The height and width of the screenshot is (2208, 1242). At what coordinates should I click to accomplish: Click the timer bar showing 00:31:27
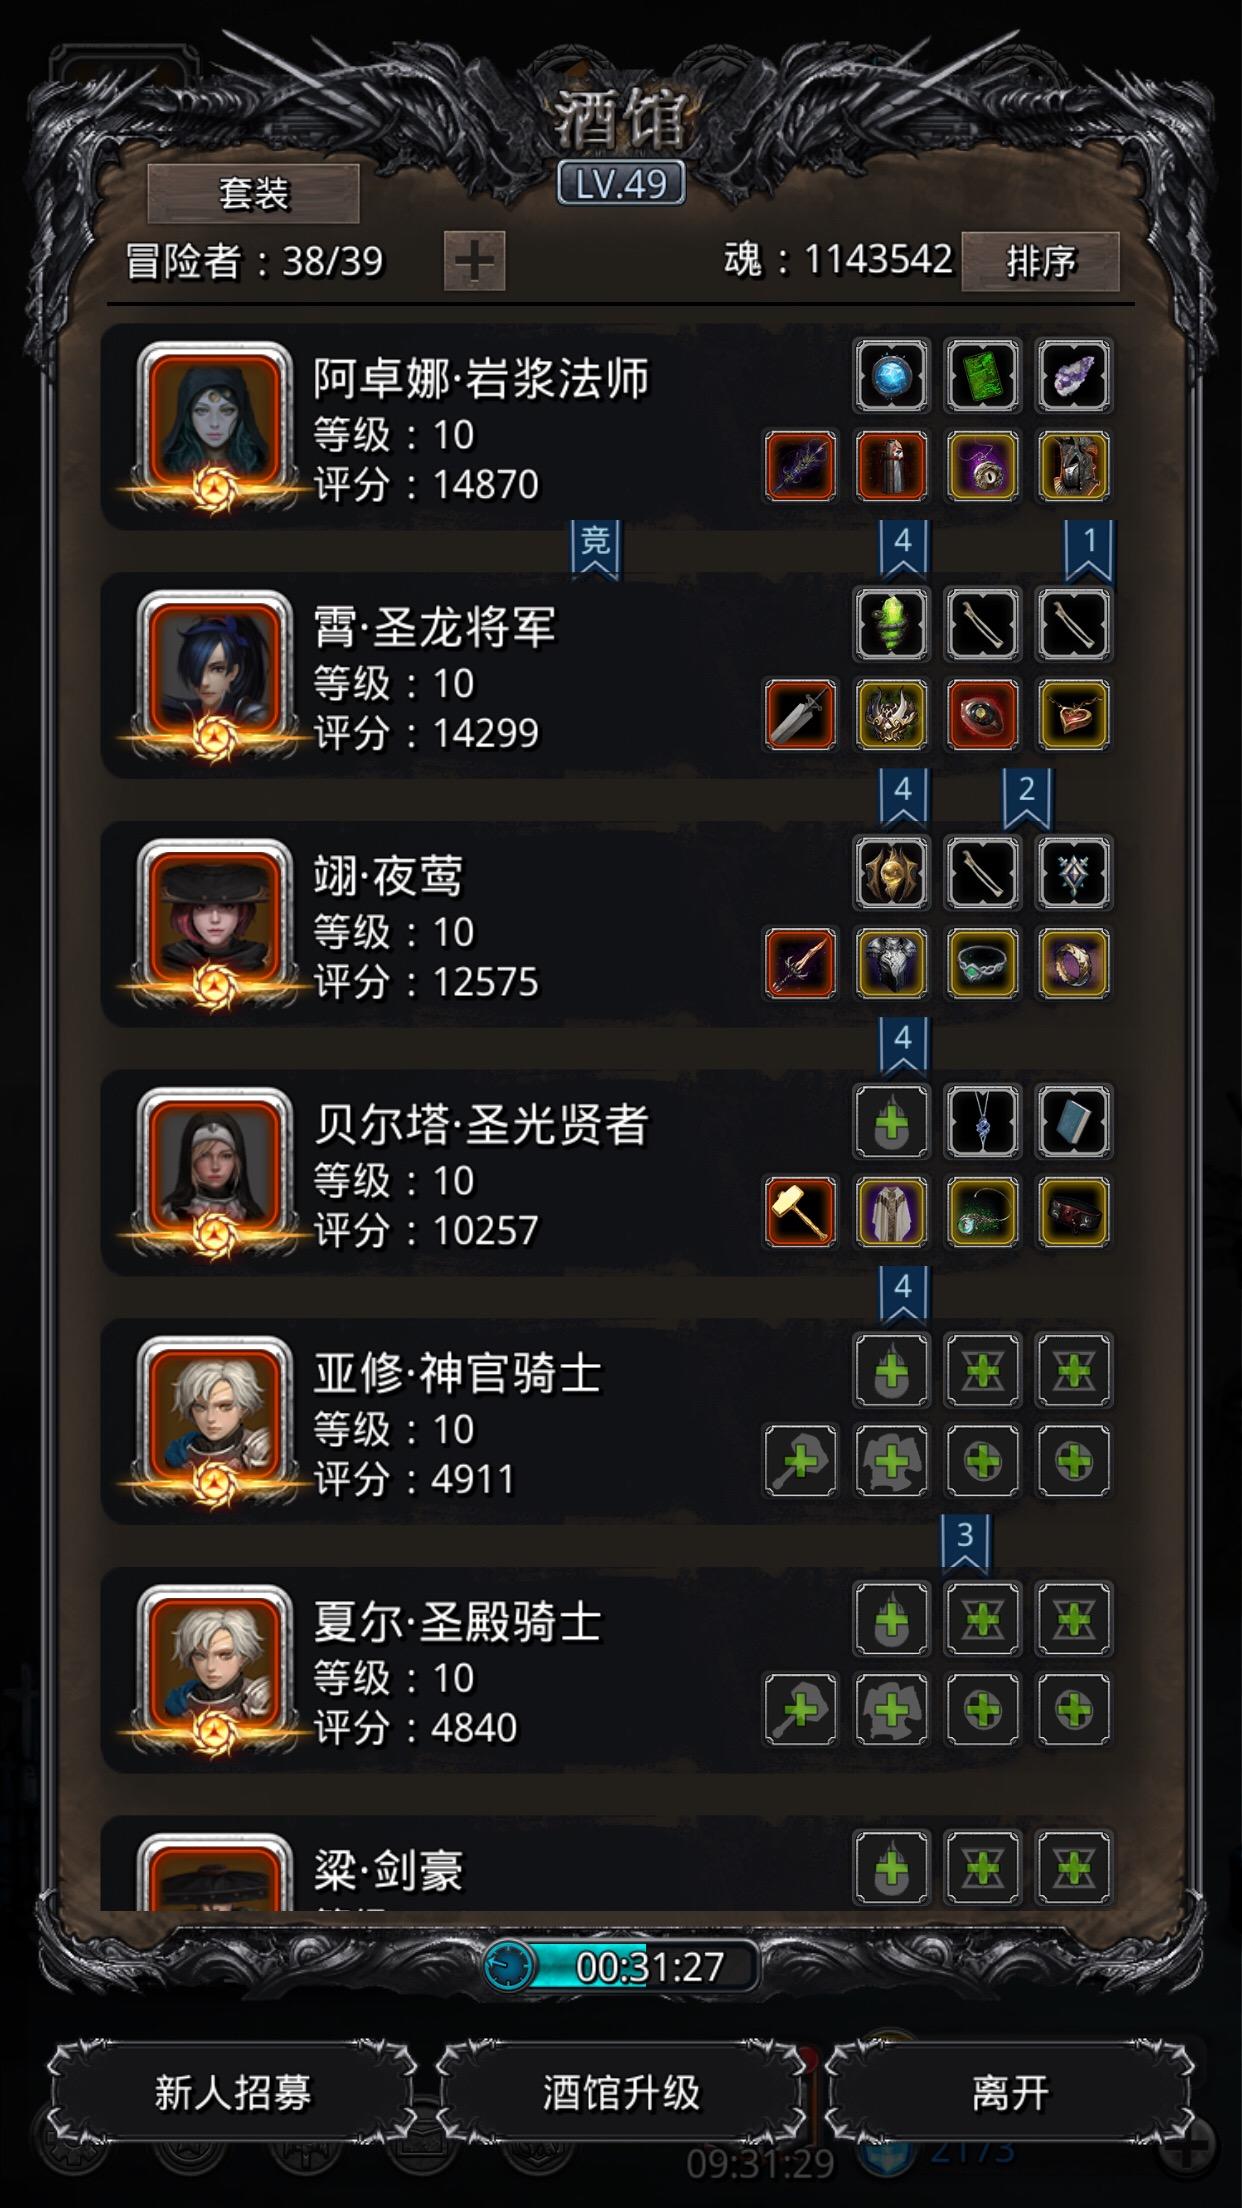point(620,1966)
